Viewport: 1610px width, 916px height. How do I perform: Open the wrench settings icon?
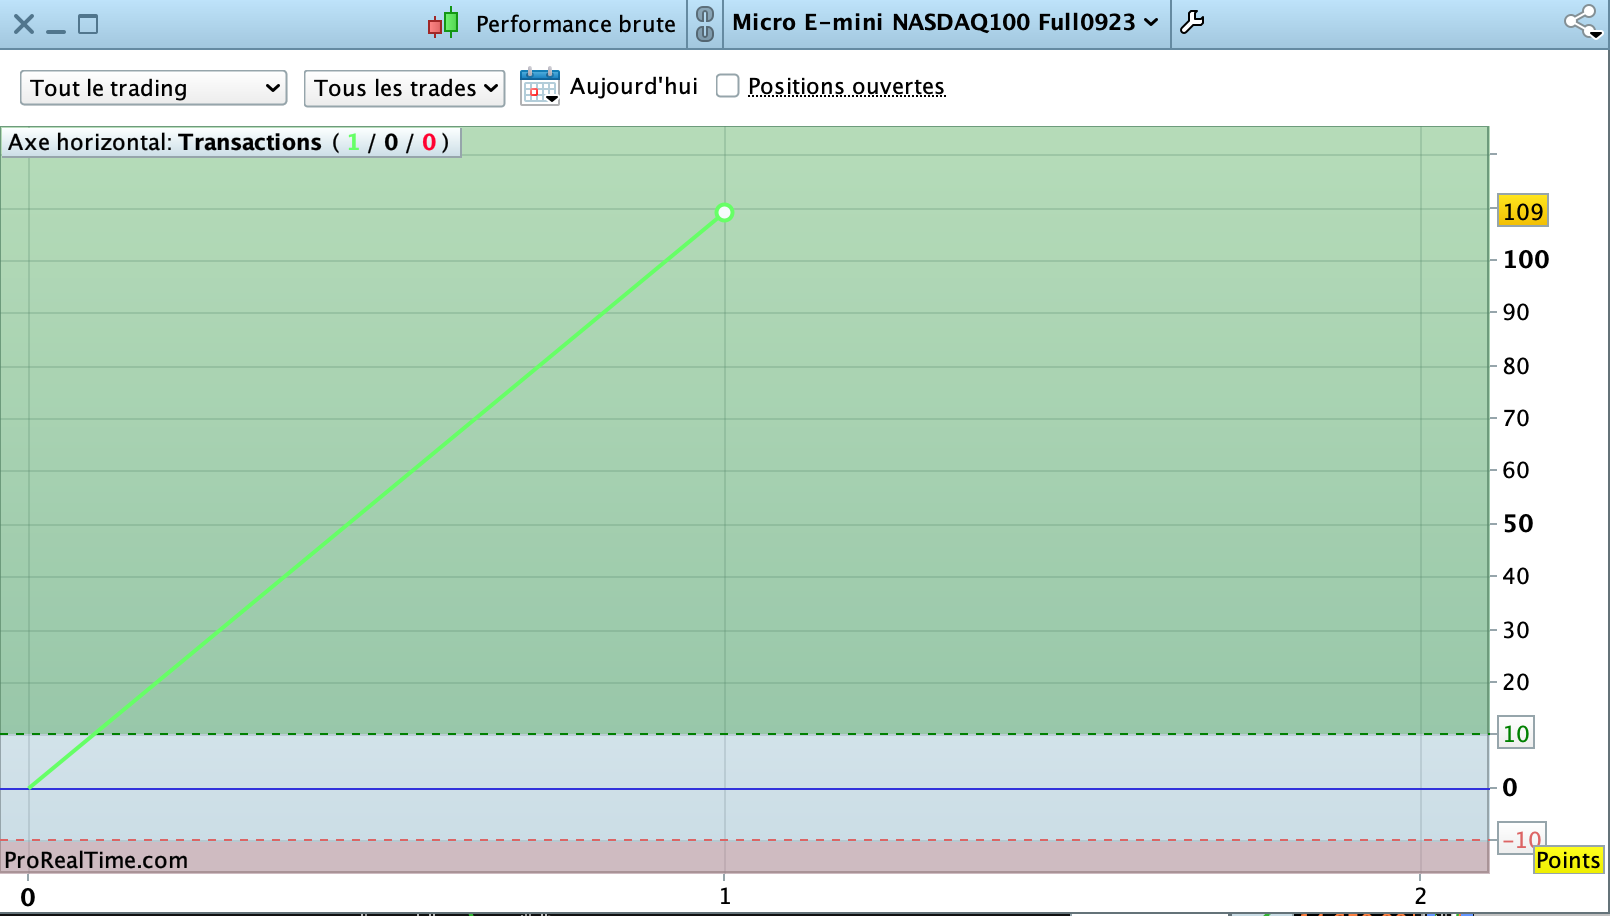click(x=1192, y=22)
